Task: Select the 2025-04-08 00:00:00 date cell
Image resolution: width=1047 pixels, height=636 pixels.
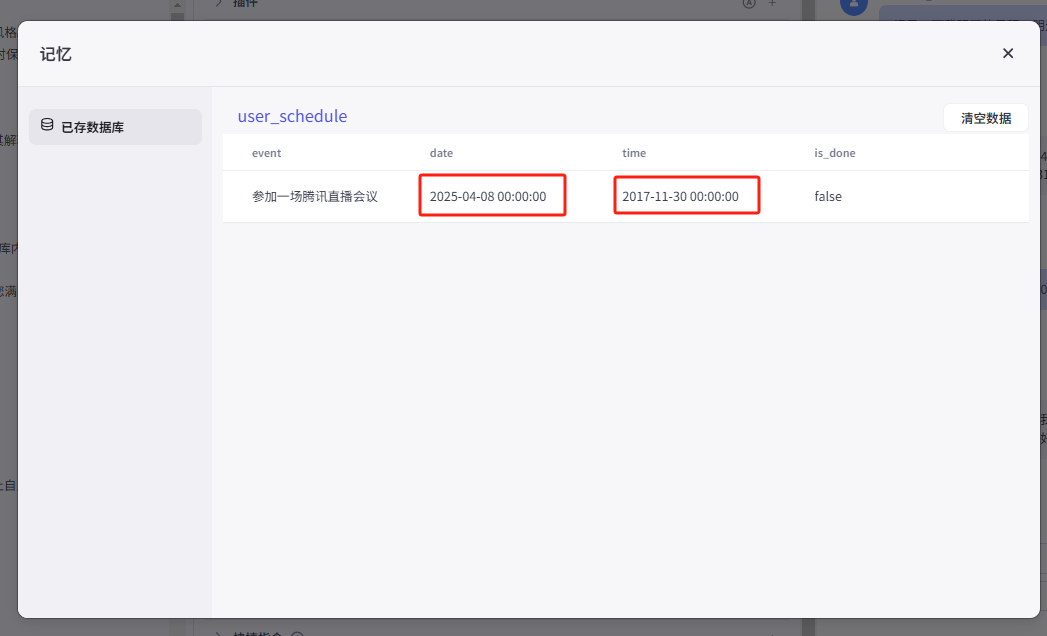Action: click(x=488, y=197)
